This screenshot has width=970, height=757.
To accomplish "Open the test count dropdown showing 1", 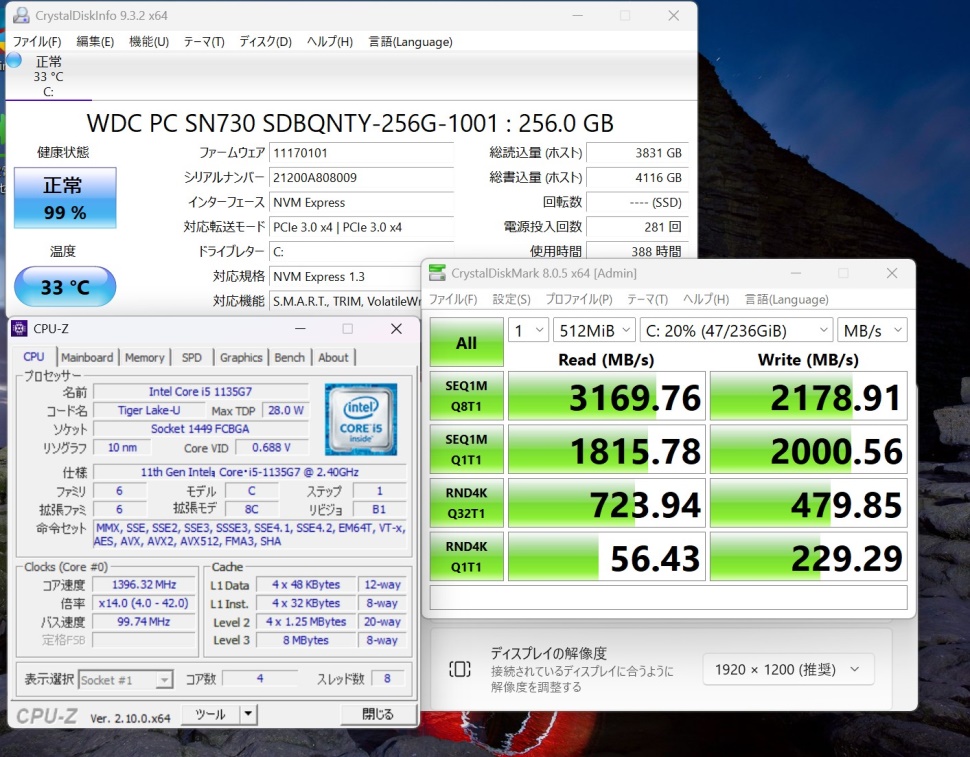I will coord(528,330).
